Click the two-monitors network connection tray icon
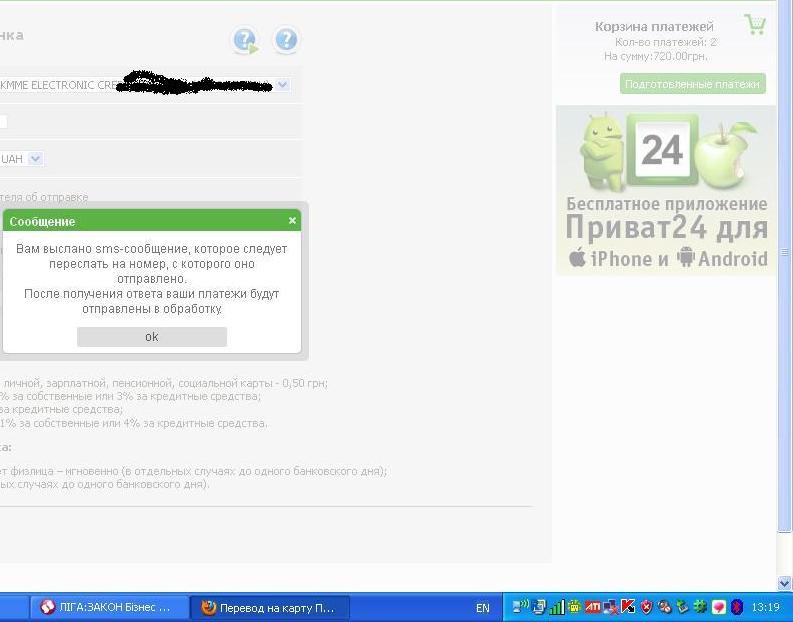Viewport: 793px width, 622px height. coord(539,607)
